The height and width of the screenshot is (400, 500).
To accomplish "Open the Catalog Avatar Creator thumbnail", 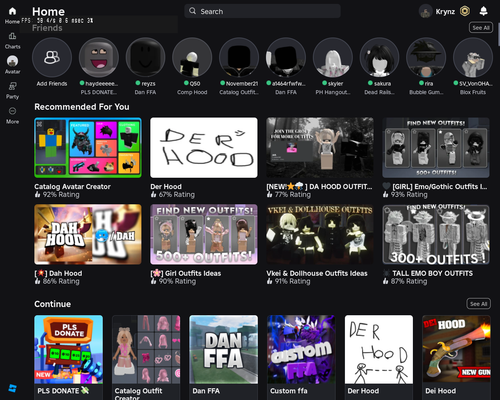I will click(x=88, y=147).
